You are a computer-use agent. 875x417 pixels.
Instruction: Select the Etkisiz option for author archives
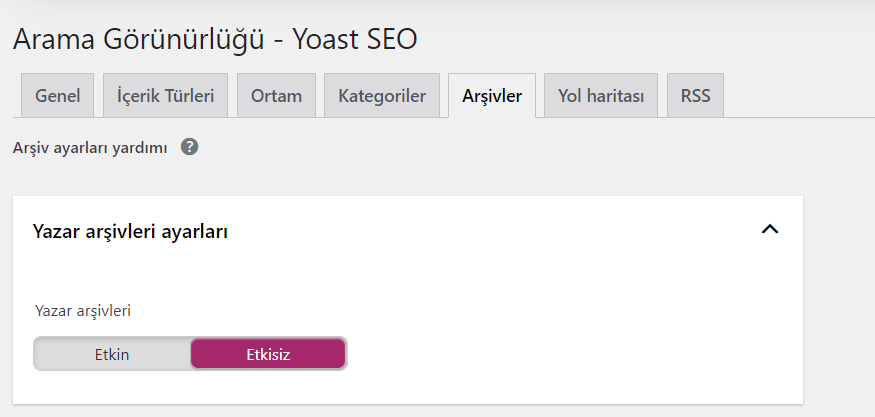(x=268, y=354)
